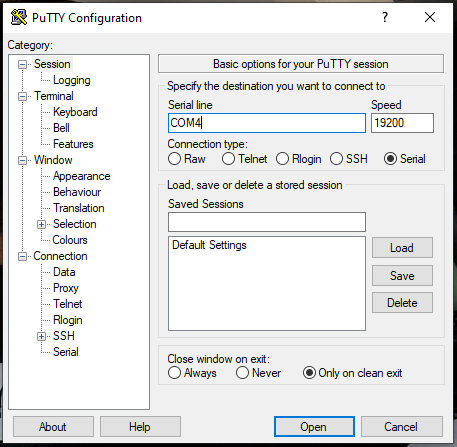Collapse the Connection tree node
Screen dimensions: 457x447
click(22, 257)
